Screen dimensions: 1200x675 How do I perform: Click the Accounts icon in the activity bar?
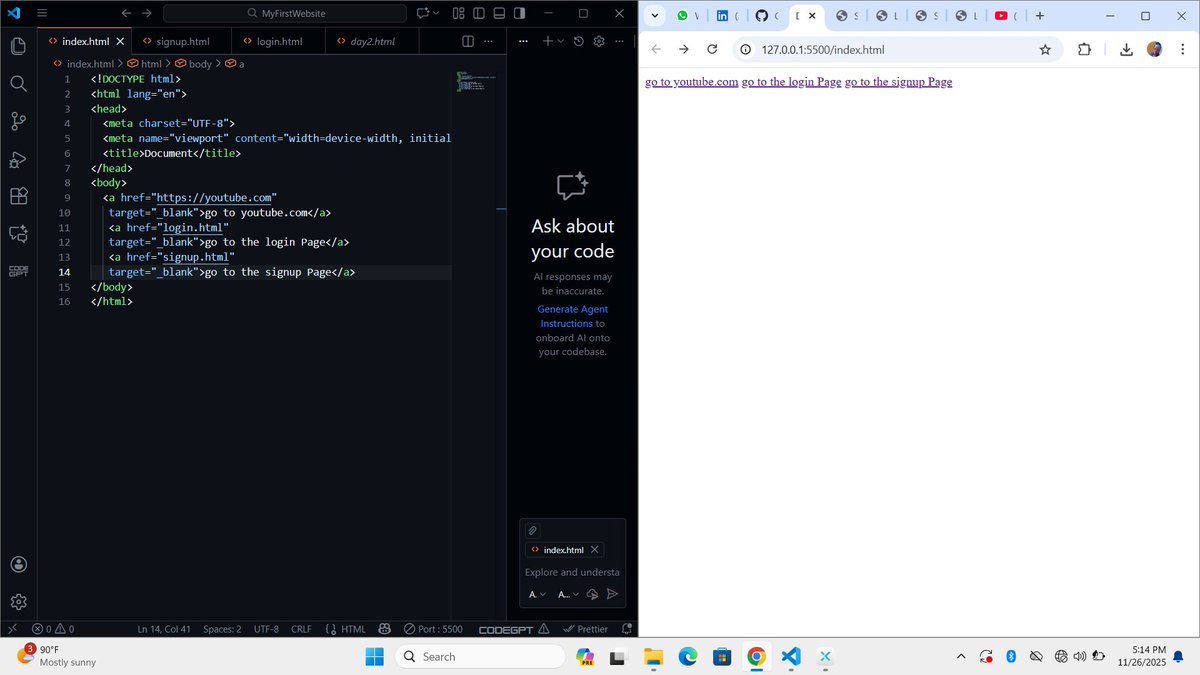click(18, 563)
